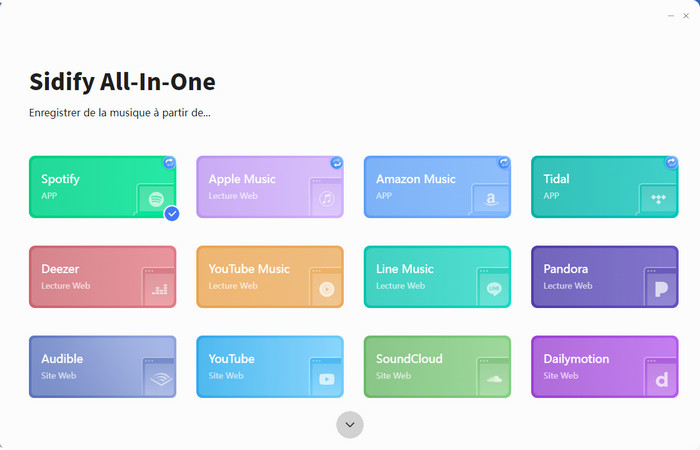Toggle the Spotify card source switch

[169, 162]
